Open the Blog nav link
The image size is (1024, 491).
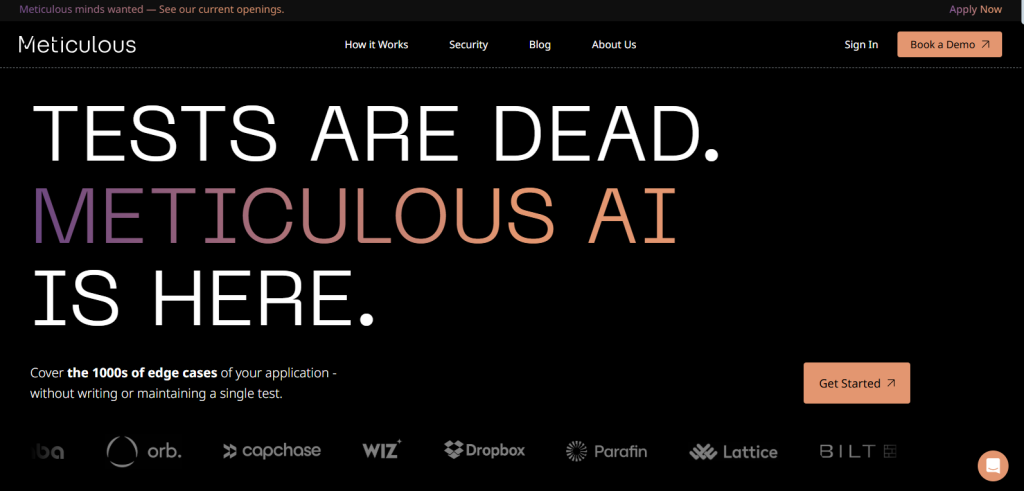pyautogui.click(x=539, y=44)
